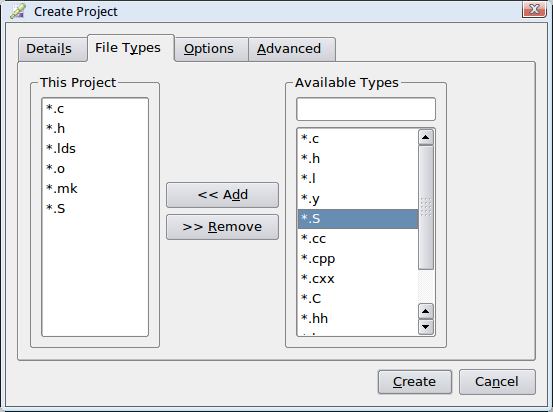Click the lower scrollbar up arrow

426,311
